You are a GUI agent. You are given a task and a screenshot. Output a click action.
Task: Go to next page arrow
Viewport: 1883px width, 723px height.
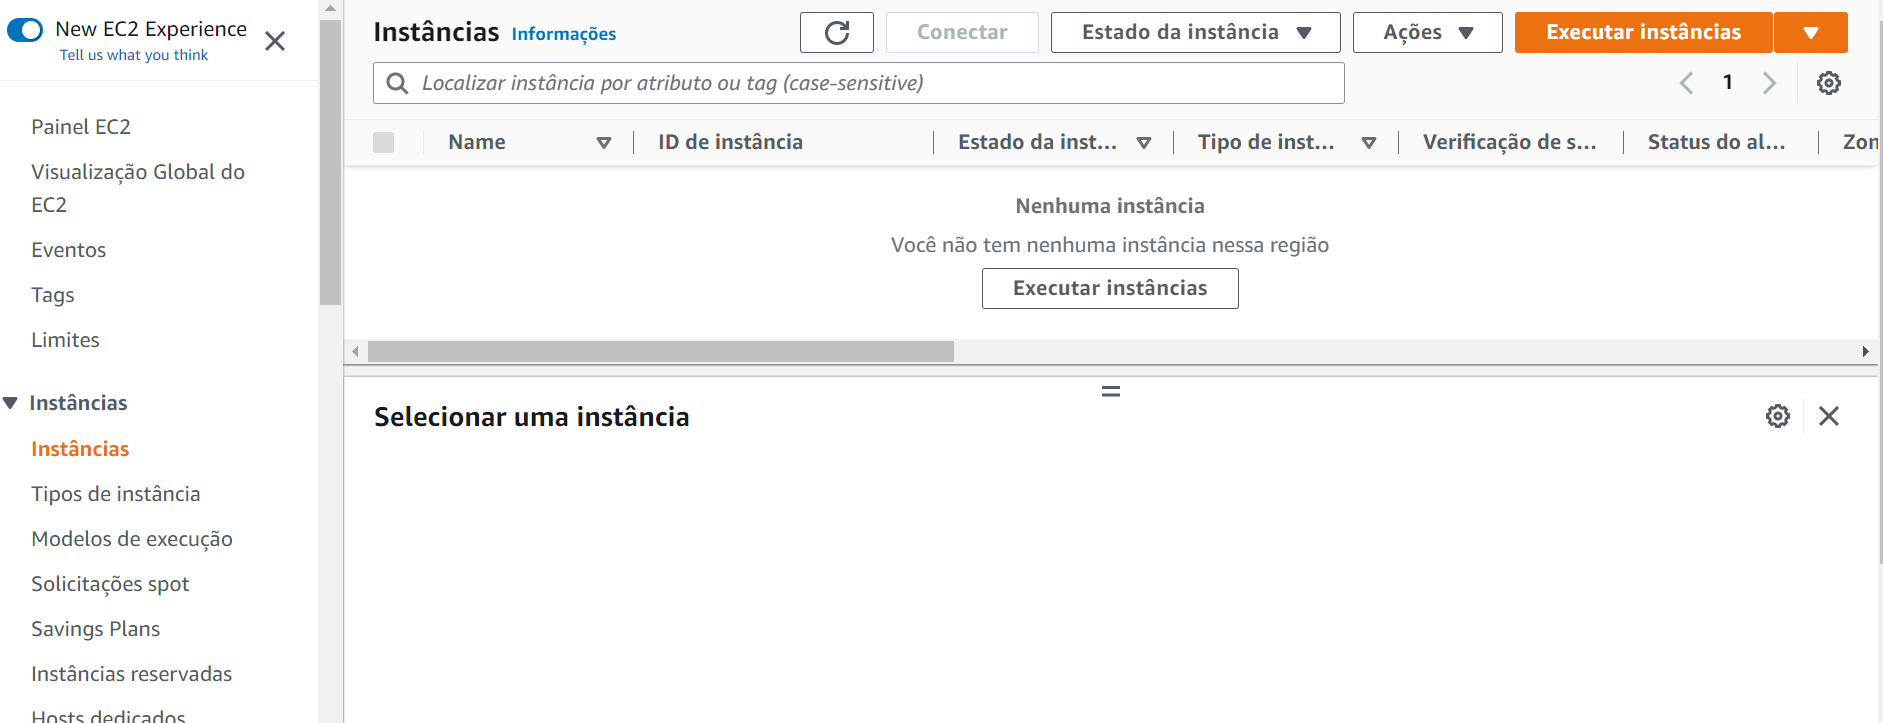point(1769,83)
